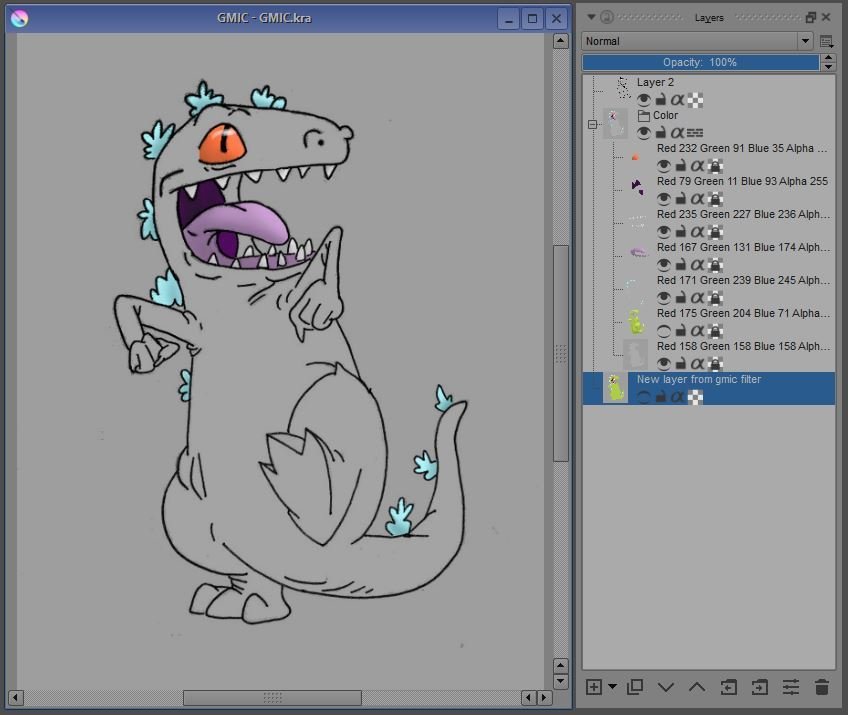
Task: Show the New layer from gmic filter
Action: click(x=644, y=397)
